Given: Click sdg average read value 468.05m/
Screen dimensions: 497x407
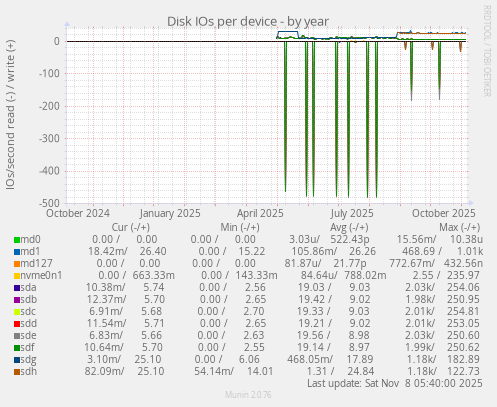Looking at the screenshot, I should tap(310, 359).
